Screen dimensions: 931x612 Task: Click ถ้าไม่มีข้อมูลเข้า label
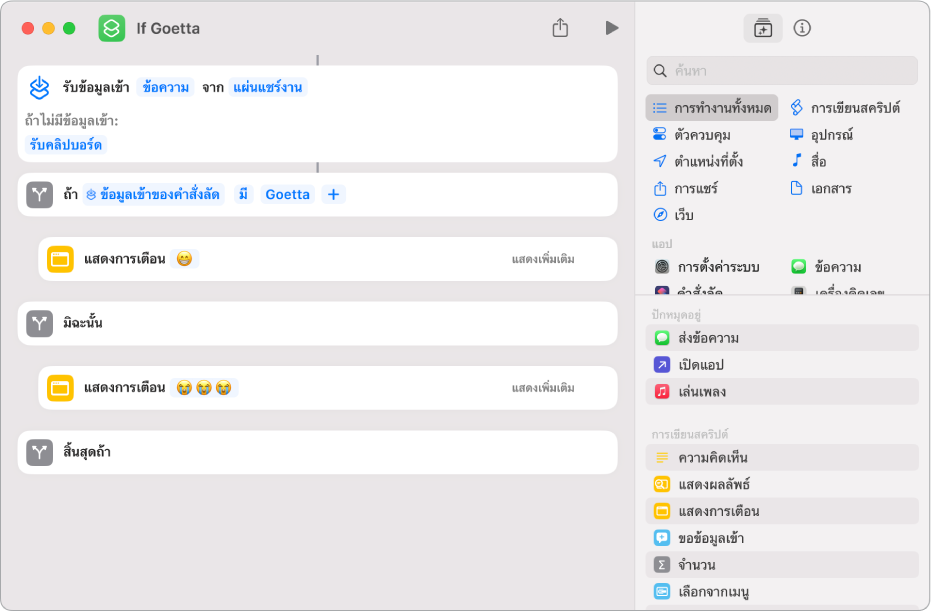click(x=71, y=121)
